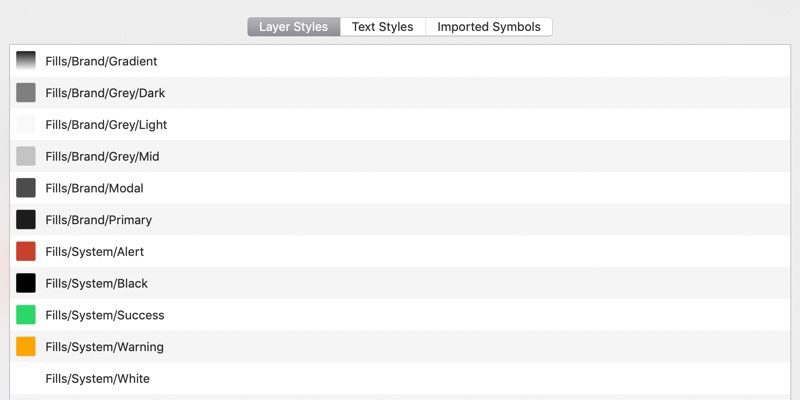
Task: Click the Grey/Mid color swatch
Action: coord(26,156)
